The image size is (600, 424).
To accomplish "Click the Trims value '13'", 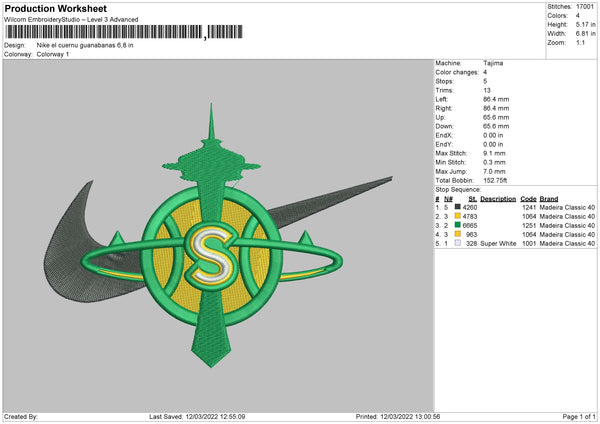I will coord(487,90).
